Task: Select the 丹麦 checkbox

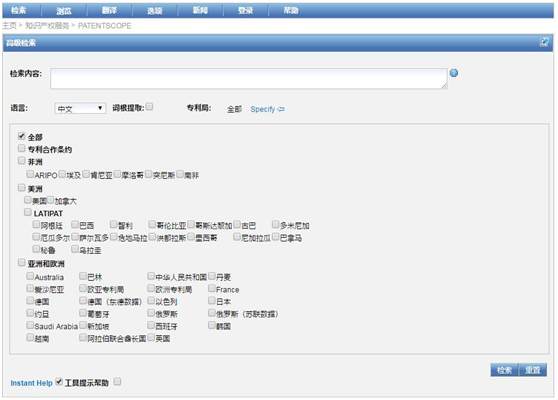Action: 212,276
